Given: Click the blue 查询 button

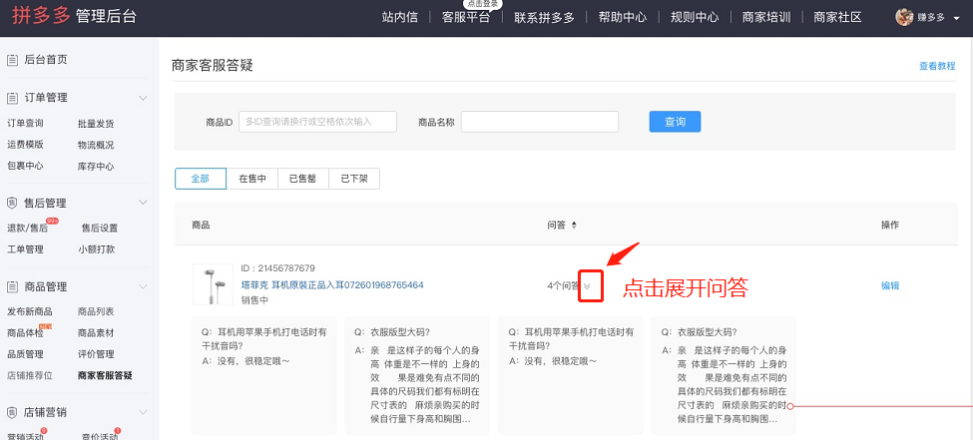Looking at the screenshot, I should (x=675, y=122).
